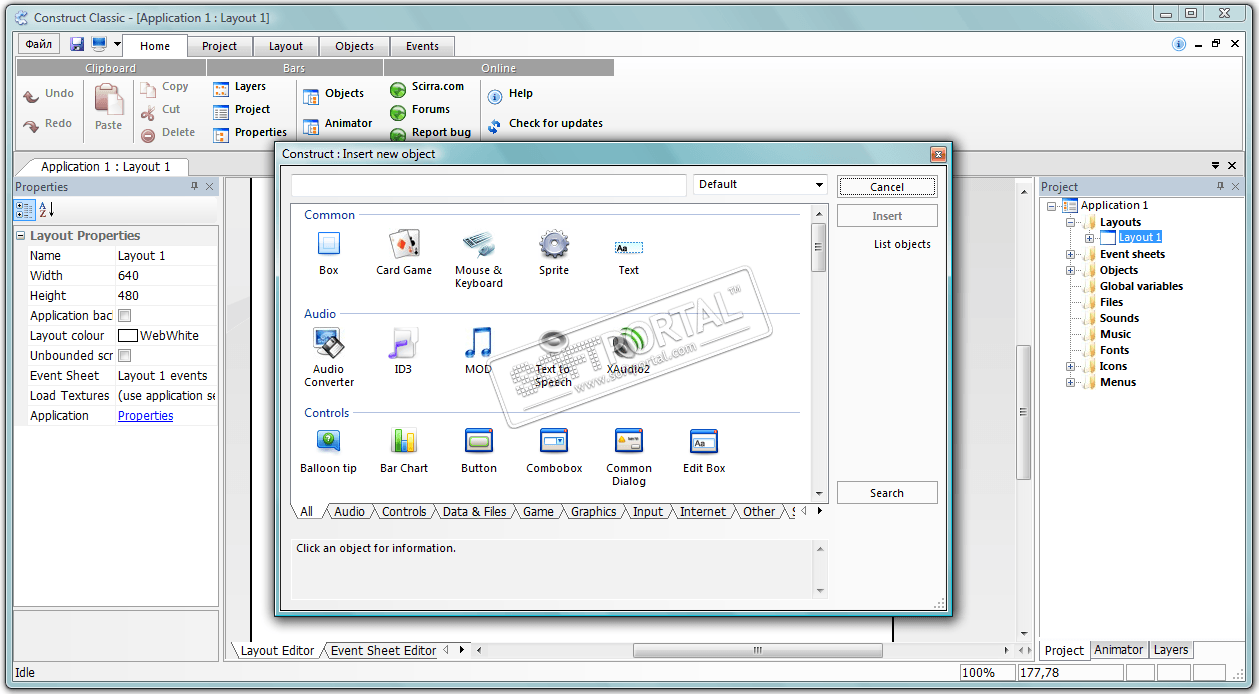This screenshot has width=1259, height=694.
Task: Click the Paste clipboard icon
Action: [108, 100]
